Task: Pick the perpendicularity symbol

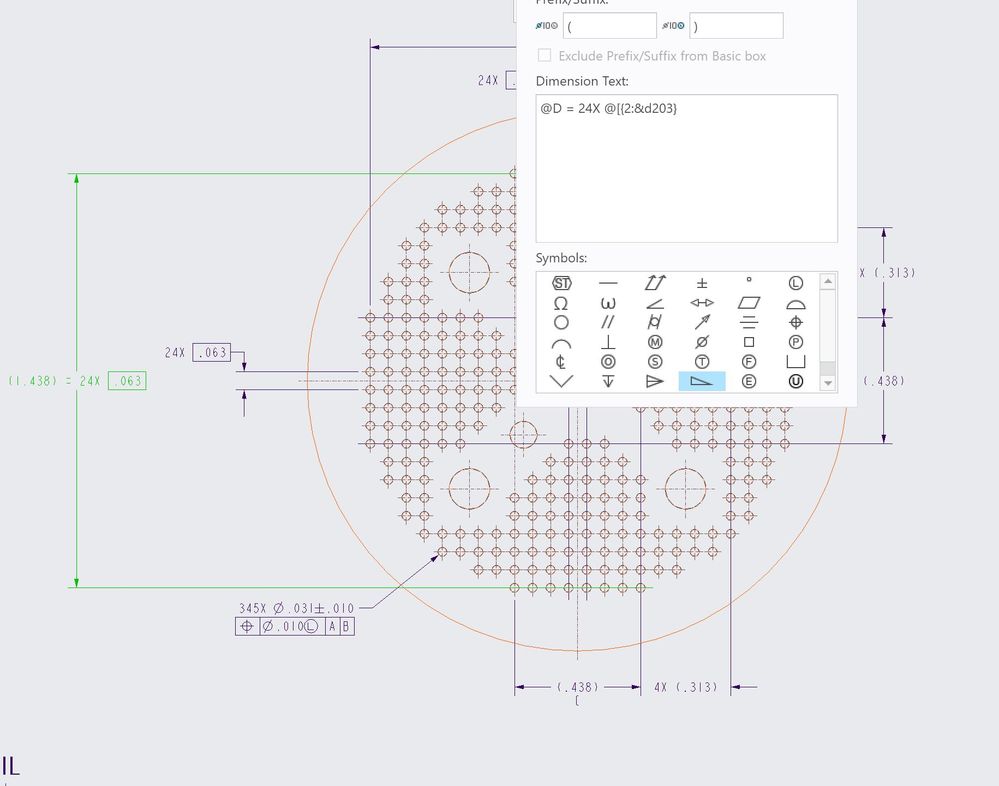Action: coord(608,342)
